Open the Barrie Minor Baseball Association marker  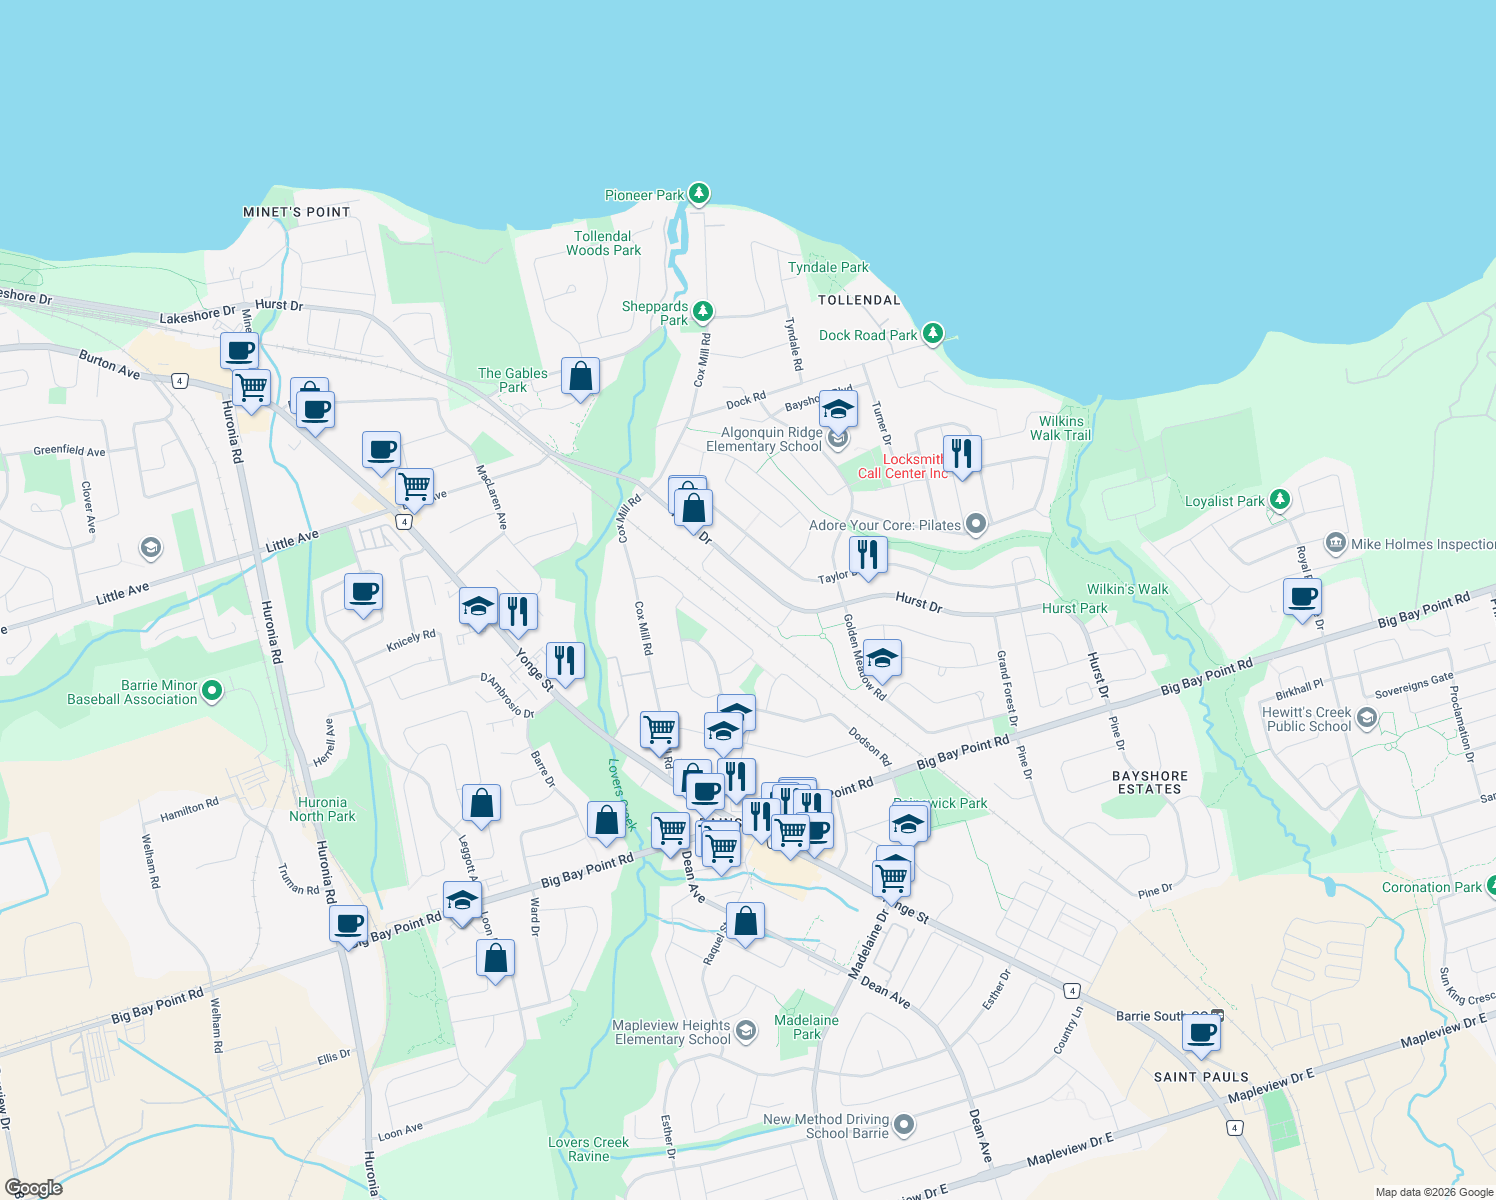click(211, 690)
